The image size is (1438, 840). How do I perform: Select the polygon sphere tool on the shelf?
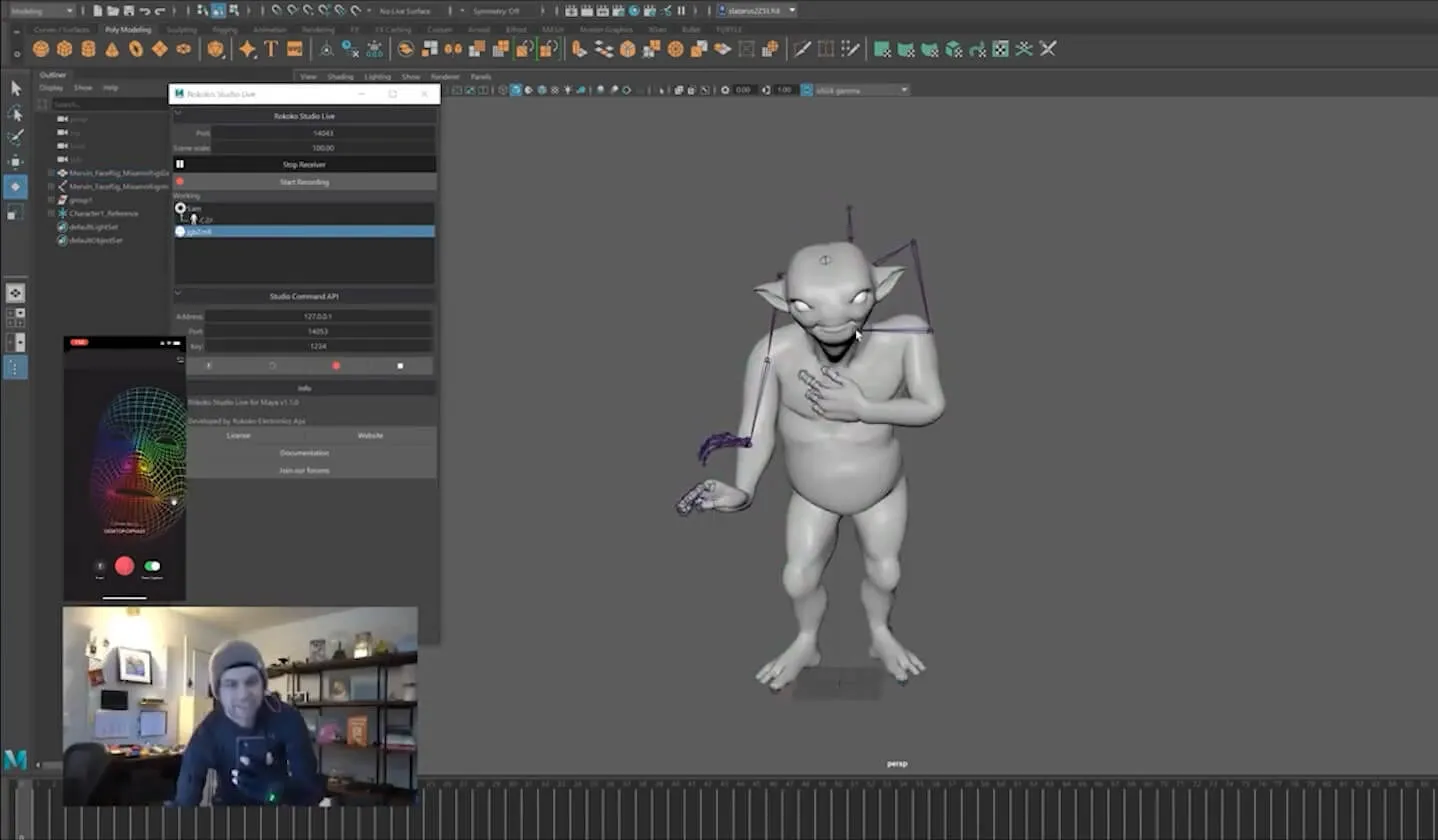40,48
